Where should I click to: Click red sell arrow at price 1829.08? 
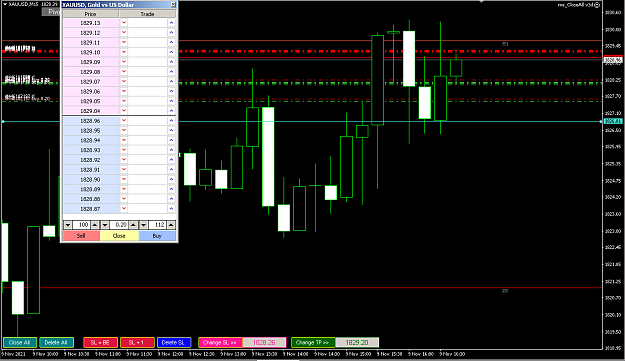124,72
